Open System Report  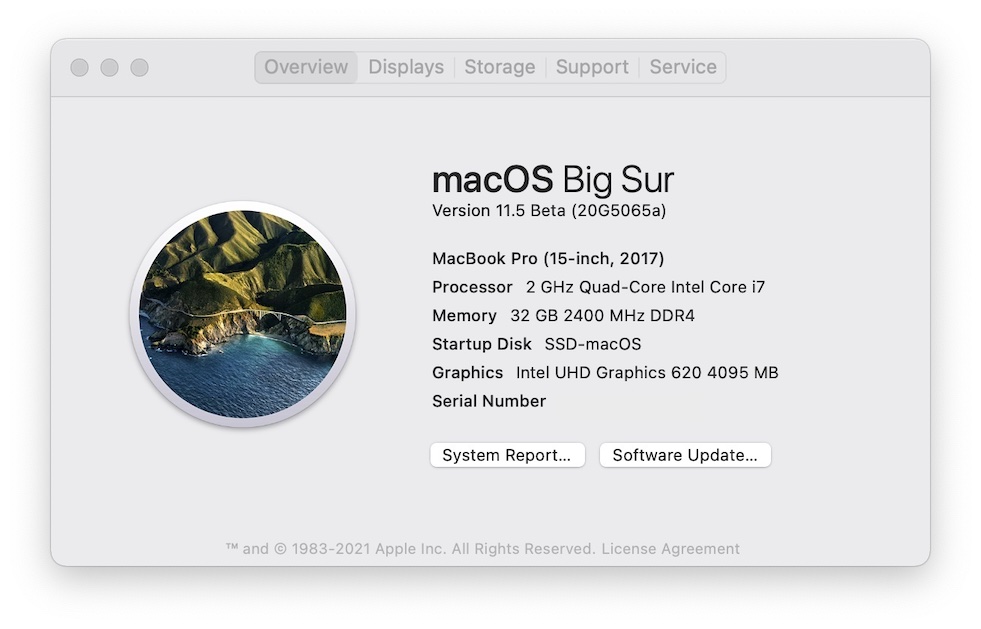(x=507, y=455)
